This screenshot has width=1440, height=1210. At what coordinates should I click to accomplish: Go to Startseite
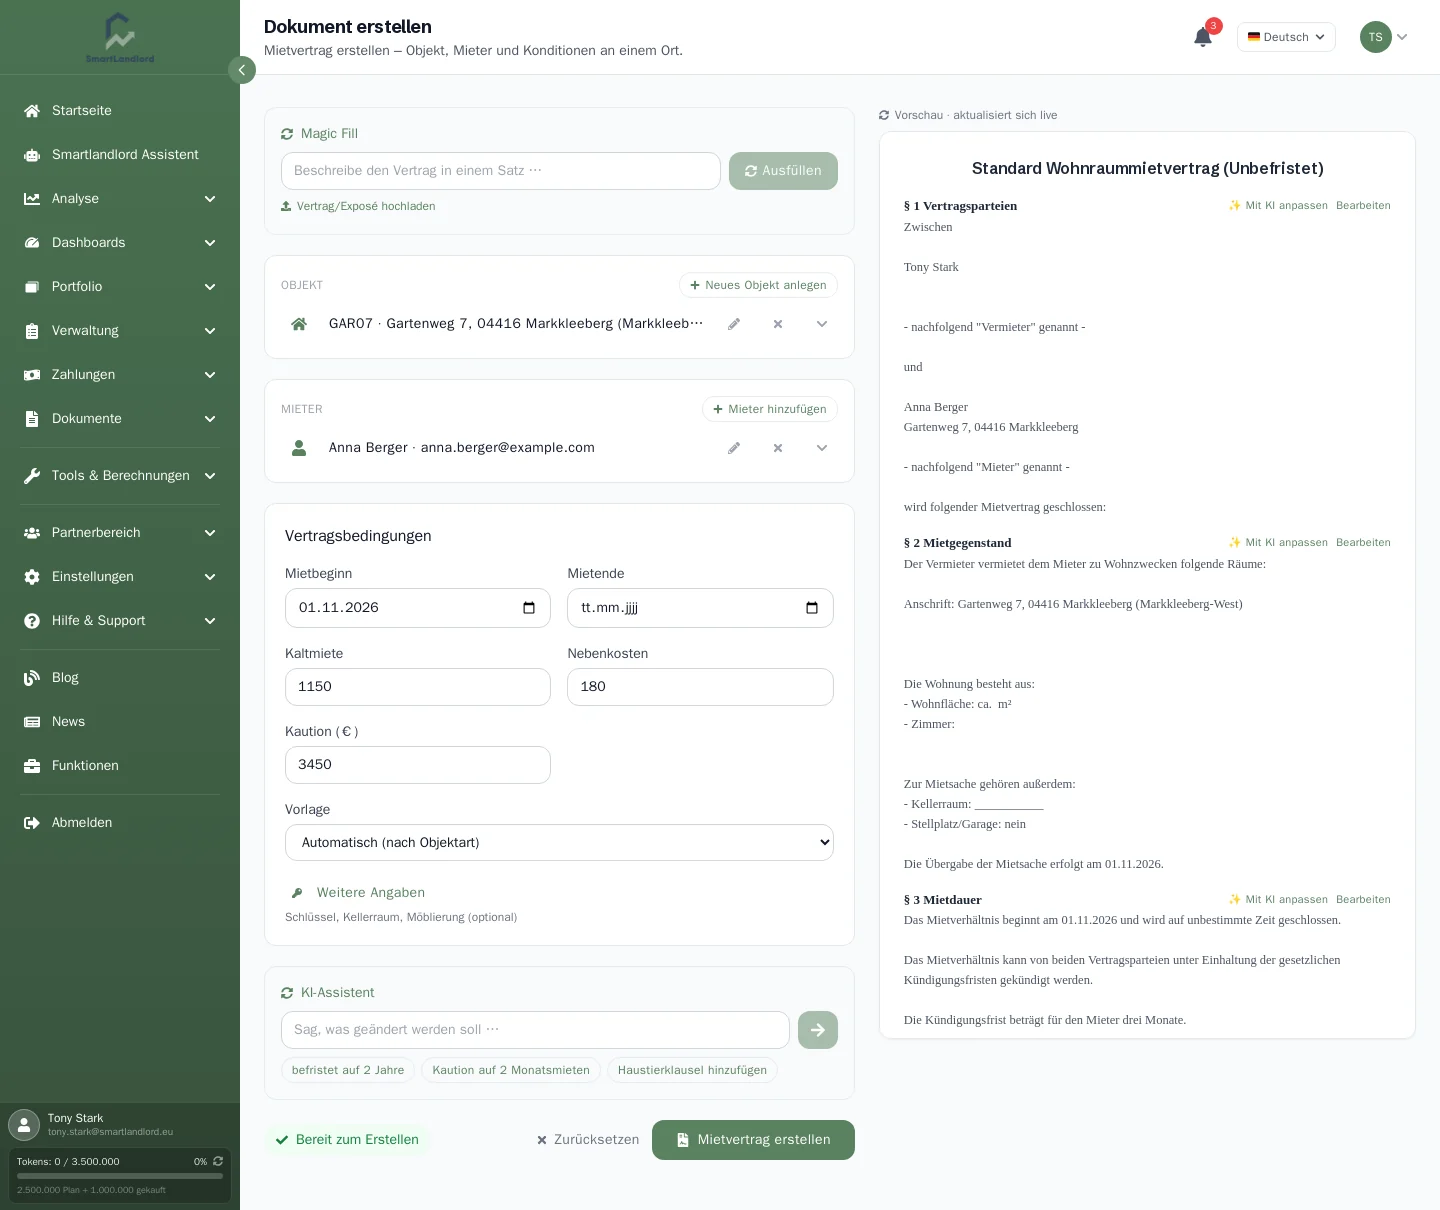tap(120, 111)
